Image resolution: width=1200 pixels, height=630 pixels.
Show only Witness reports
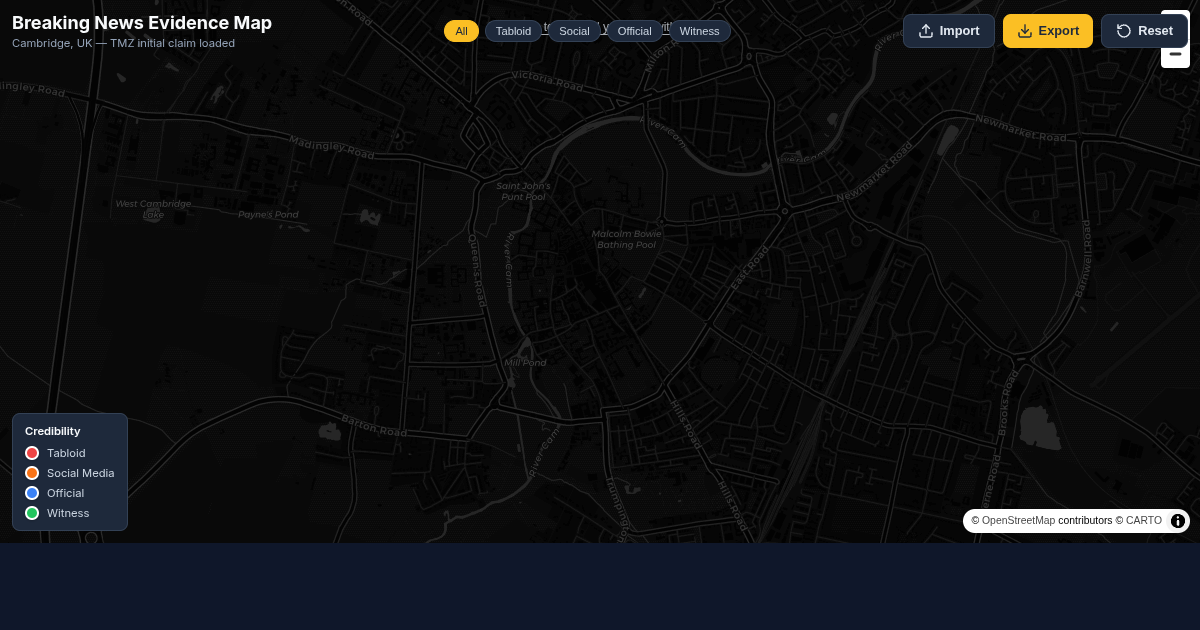click(x=699, y=31)
